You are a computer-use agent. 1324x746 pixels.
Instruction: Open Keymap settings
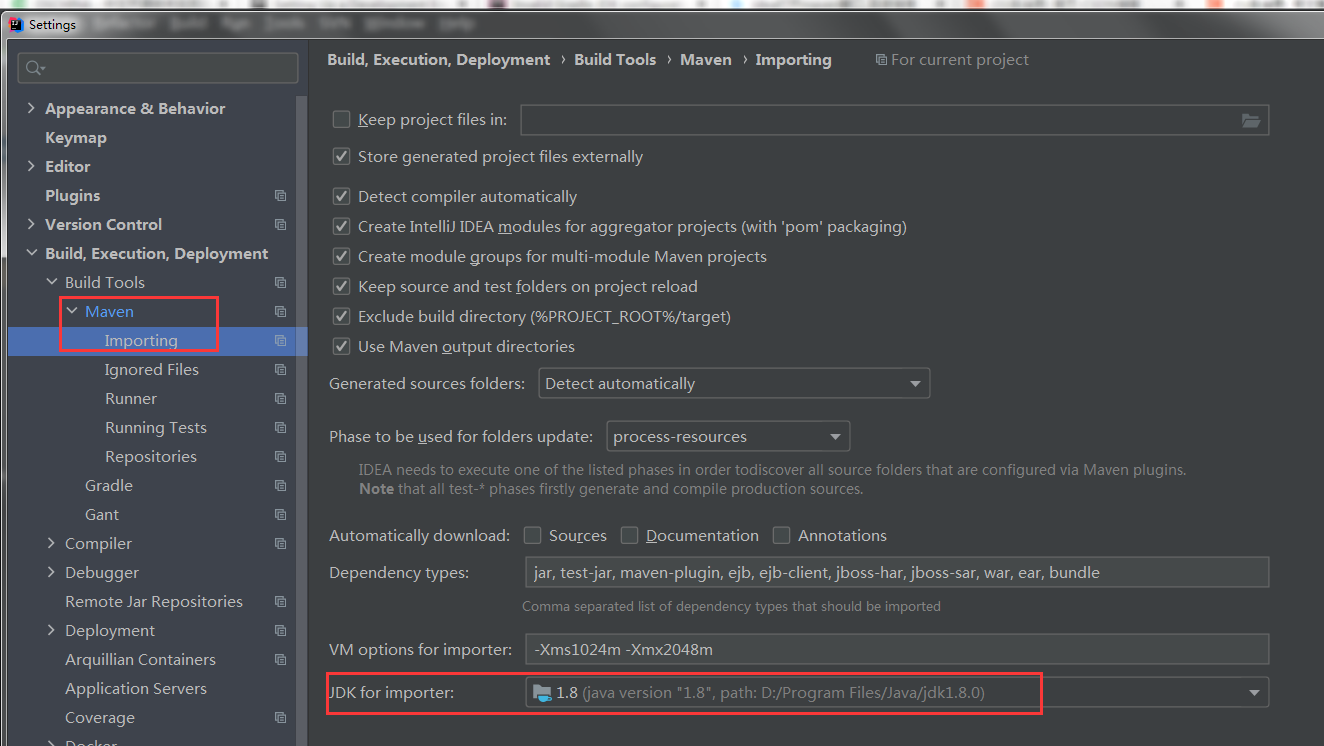click(x=76, y=138)
